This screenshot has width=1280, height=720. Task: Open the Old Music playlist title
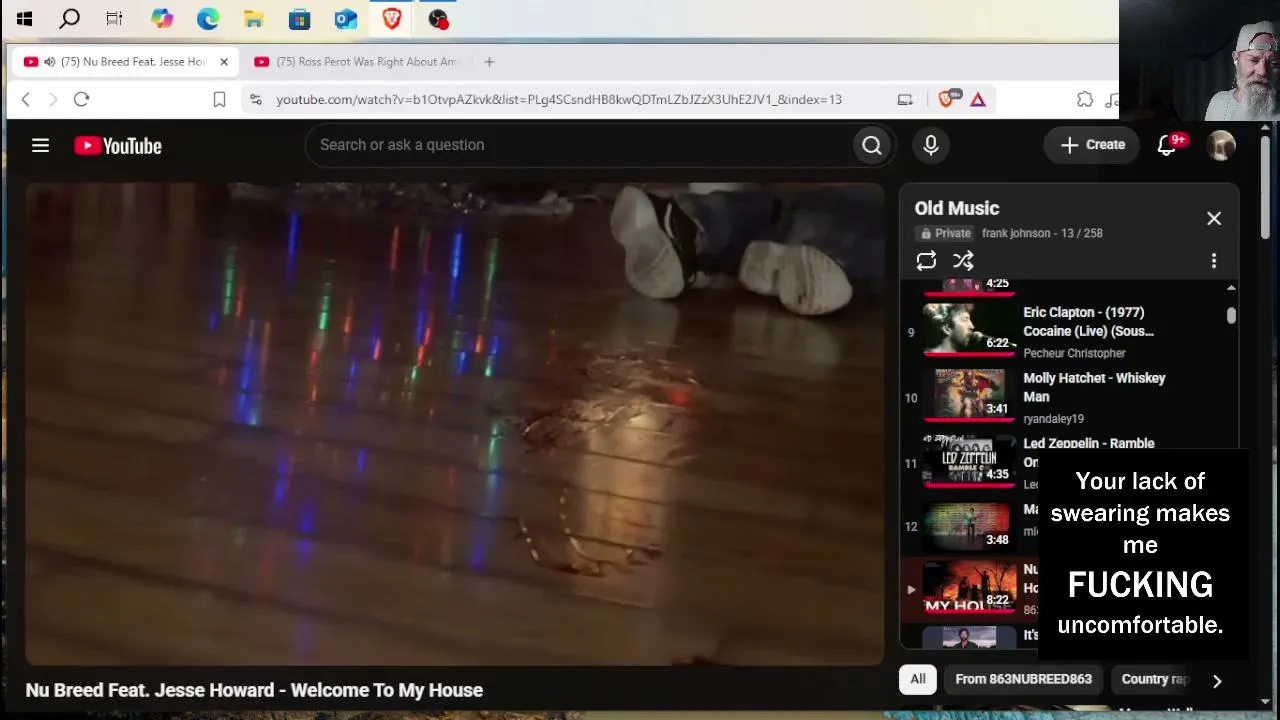pos(957,208)
